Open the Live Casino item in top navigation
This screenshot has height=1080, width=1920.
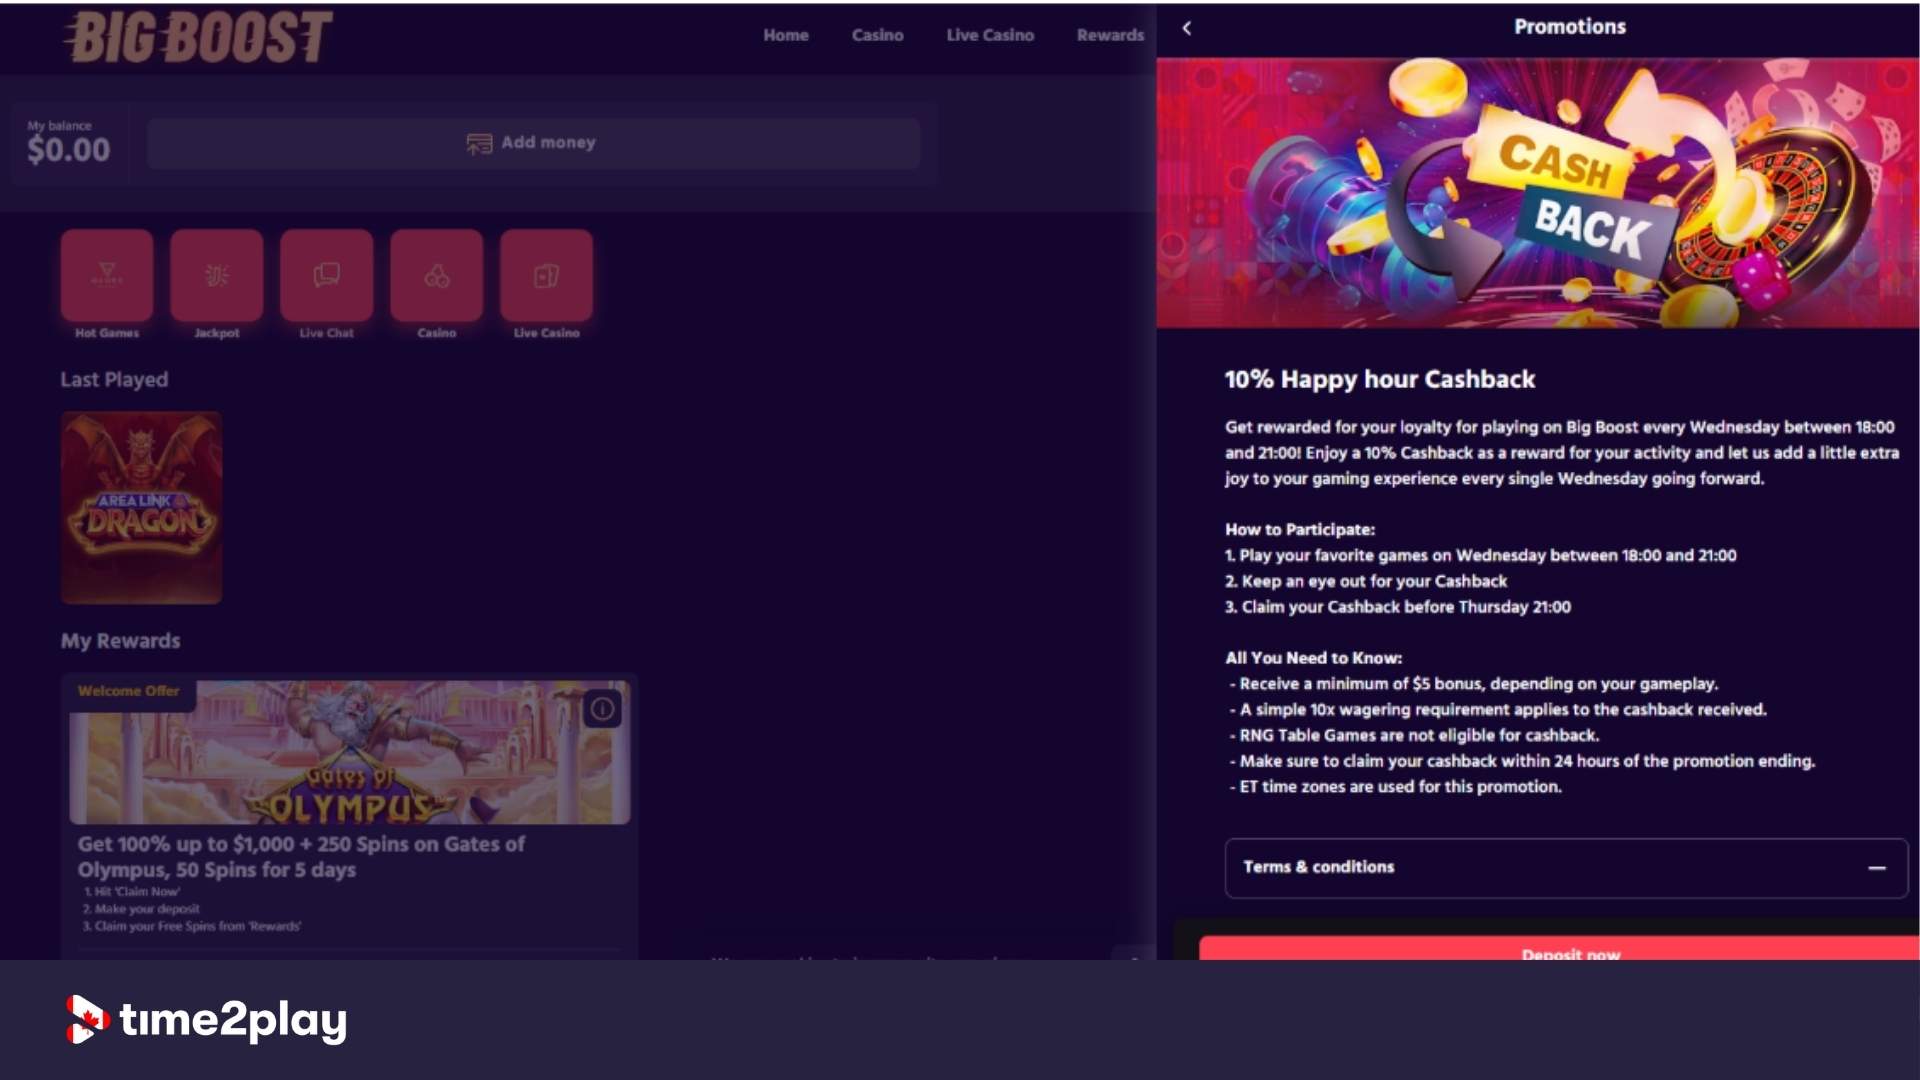point(990,35)
